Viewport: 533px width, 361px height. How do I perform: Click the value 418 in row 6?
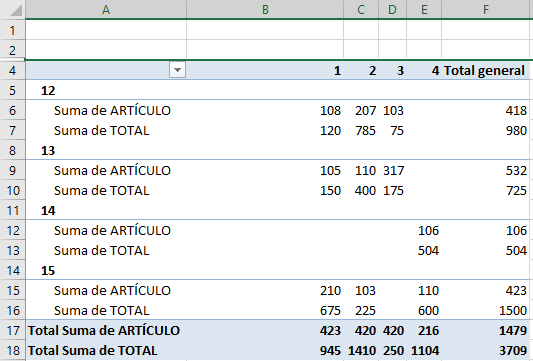click(x=516, y=110)
